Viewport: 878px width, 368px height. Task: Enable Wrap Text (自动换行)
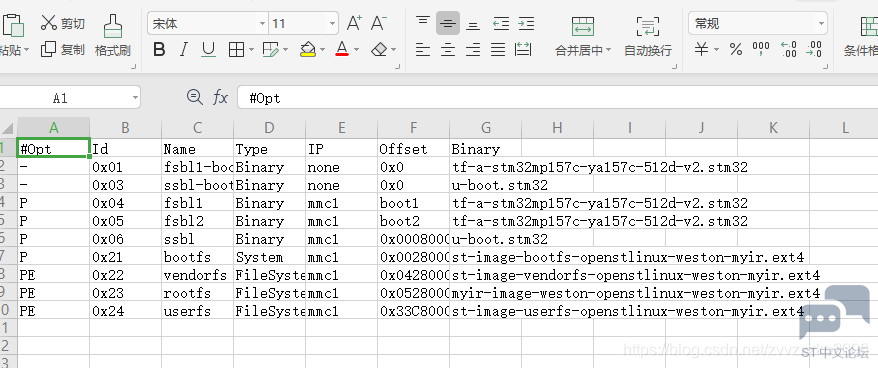pos(648,36)
